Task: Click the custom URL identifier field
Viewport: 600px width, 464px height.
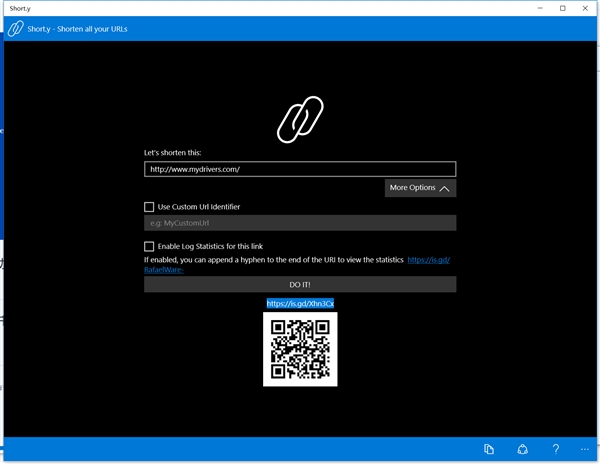Action: tap(300, 223)
